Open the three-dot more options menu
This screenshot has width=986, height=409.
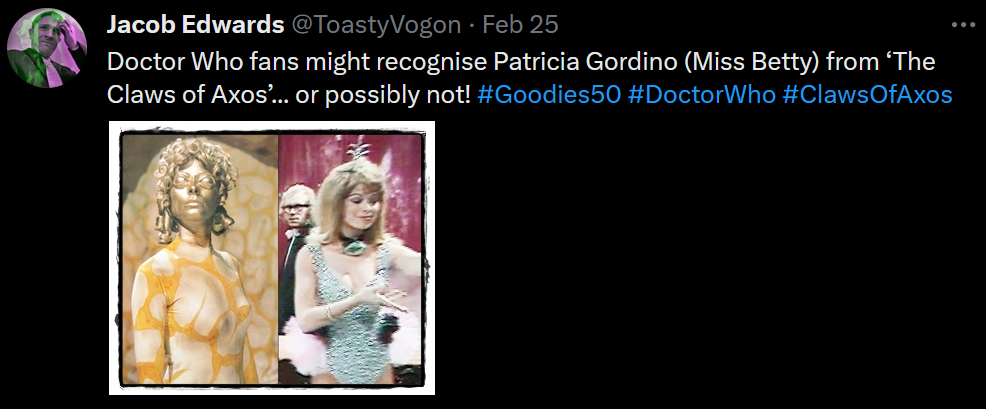coord(963,25)
